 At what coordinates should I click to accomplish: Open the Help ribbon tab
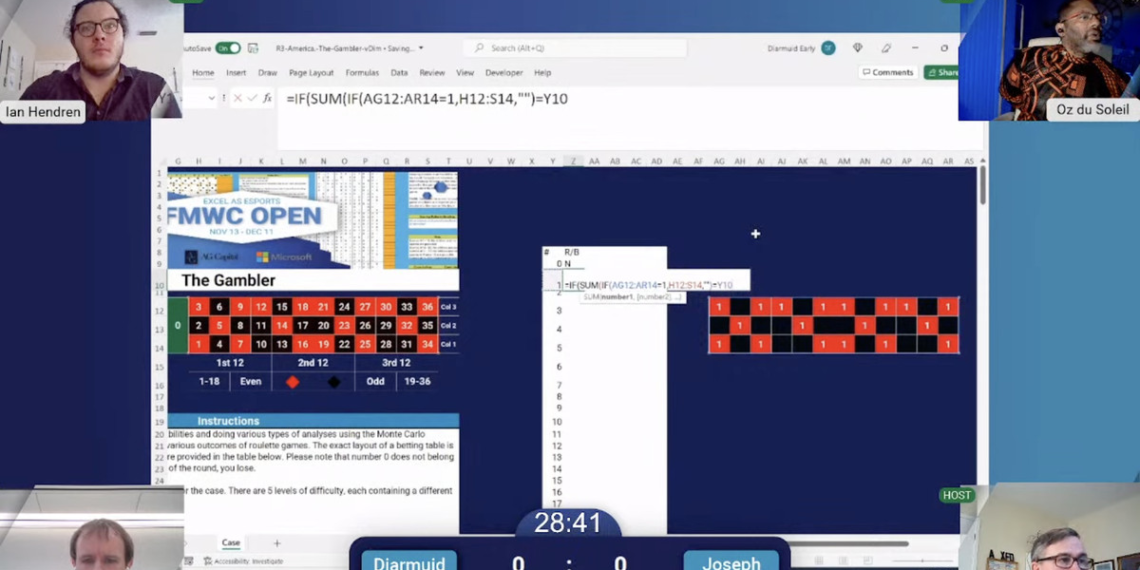point(542,73)
